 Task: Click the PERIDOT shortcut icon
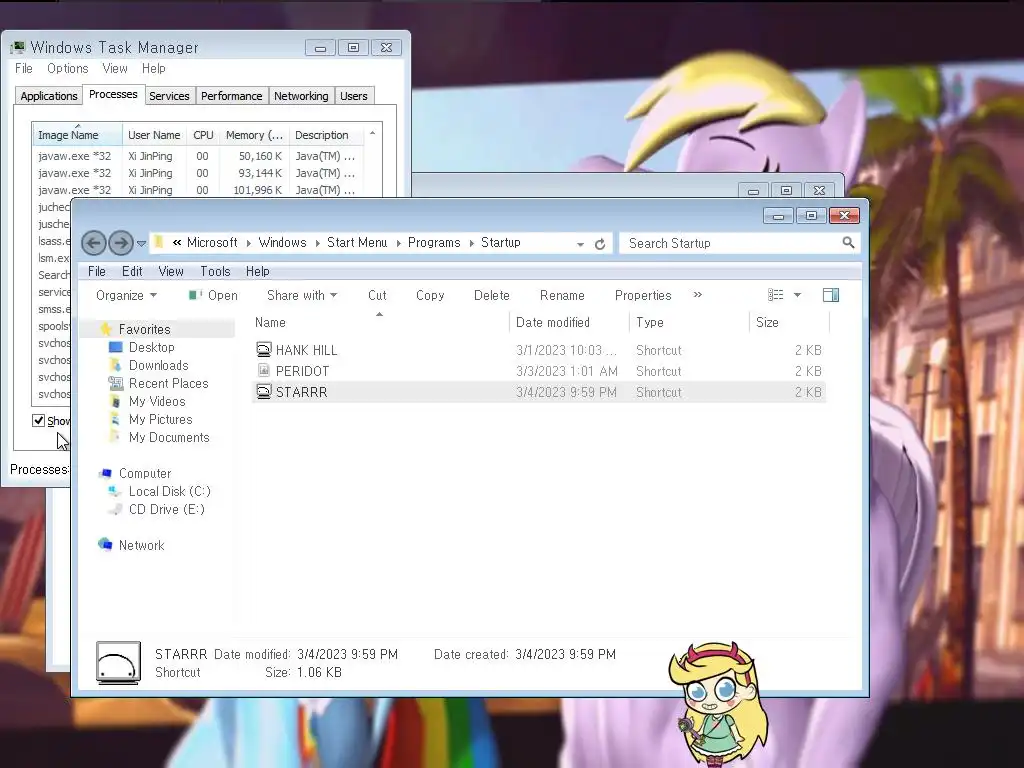click(x=263, y=370)
